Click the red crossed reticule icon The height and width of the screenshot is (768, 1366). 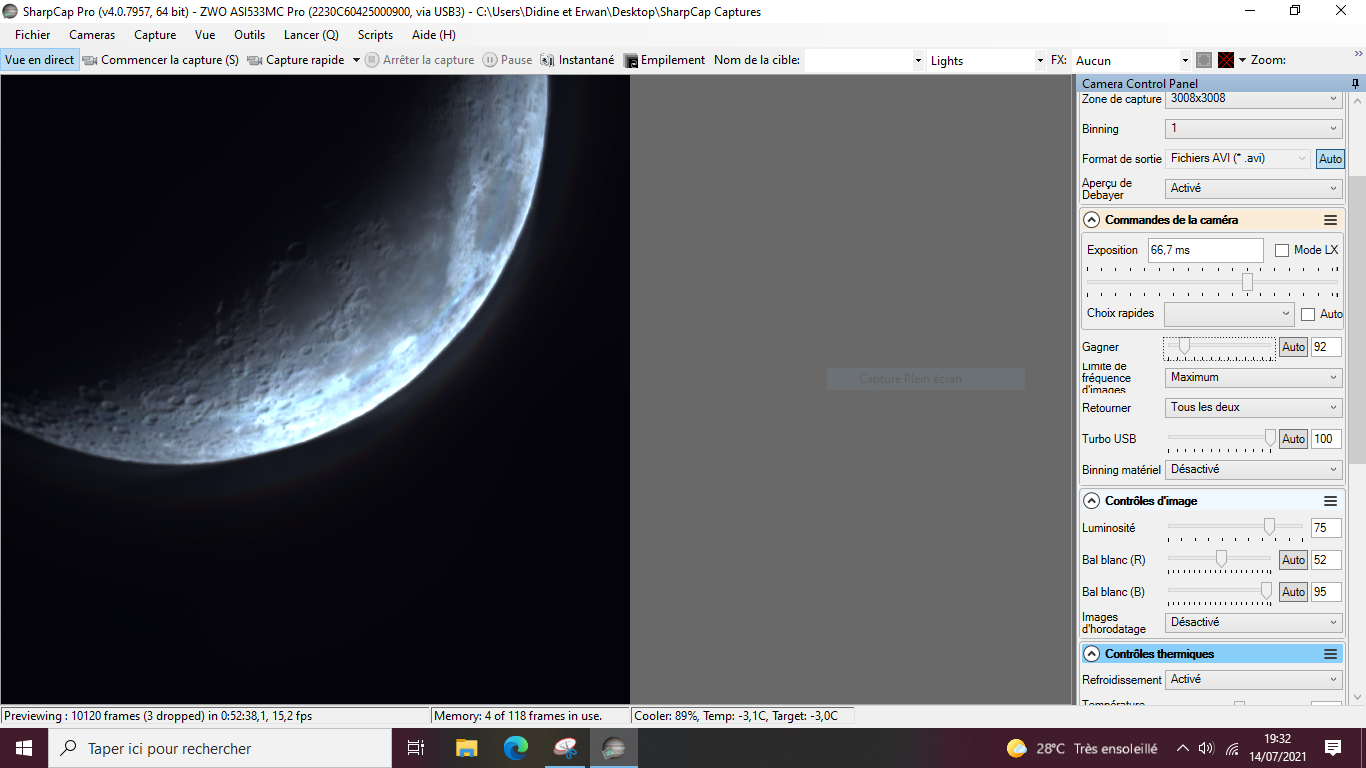(1226, 60)
